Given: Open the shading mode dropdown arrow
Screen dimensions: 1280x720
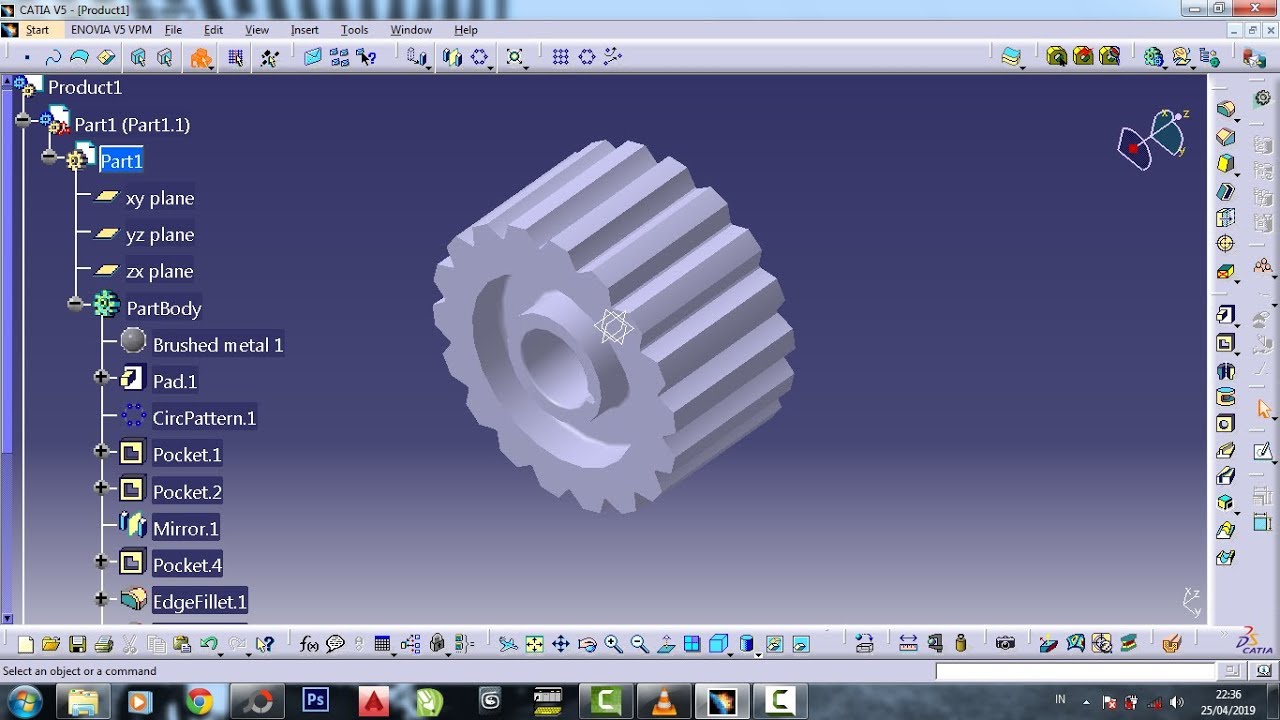Looking at the screenshot, I should (758, 653).
